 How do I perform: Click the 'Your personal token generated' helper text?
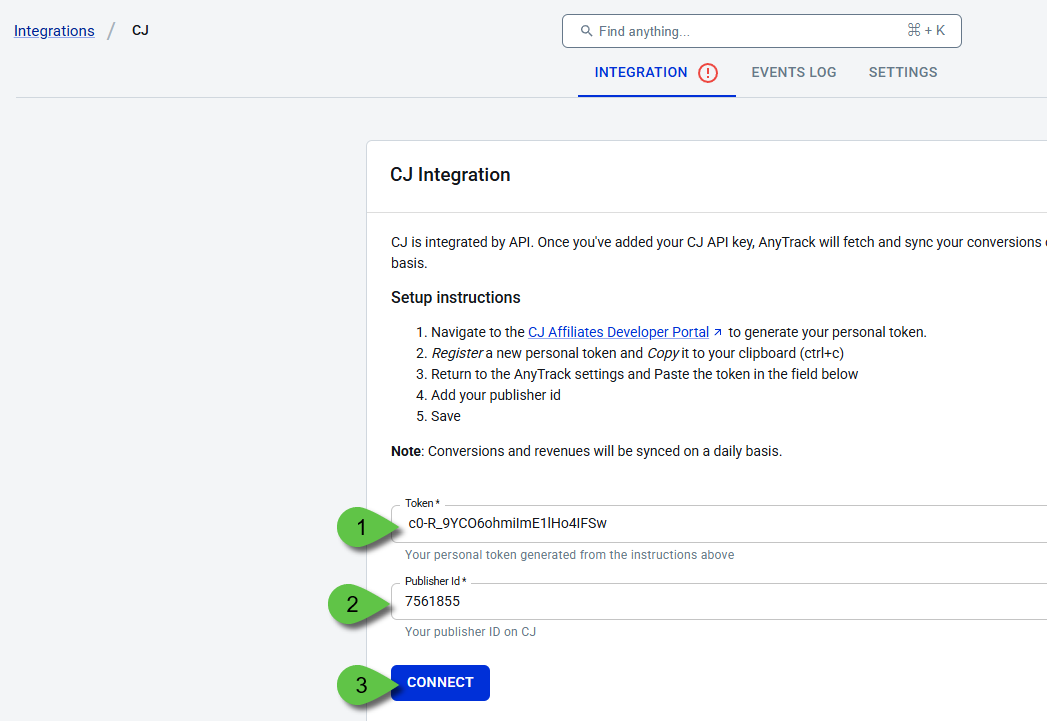(x=569, y=555)
